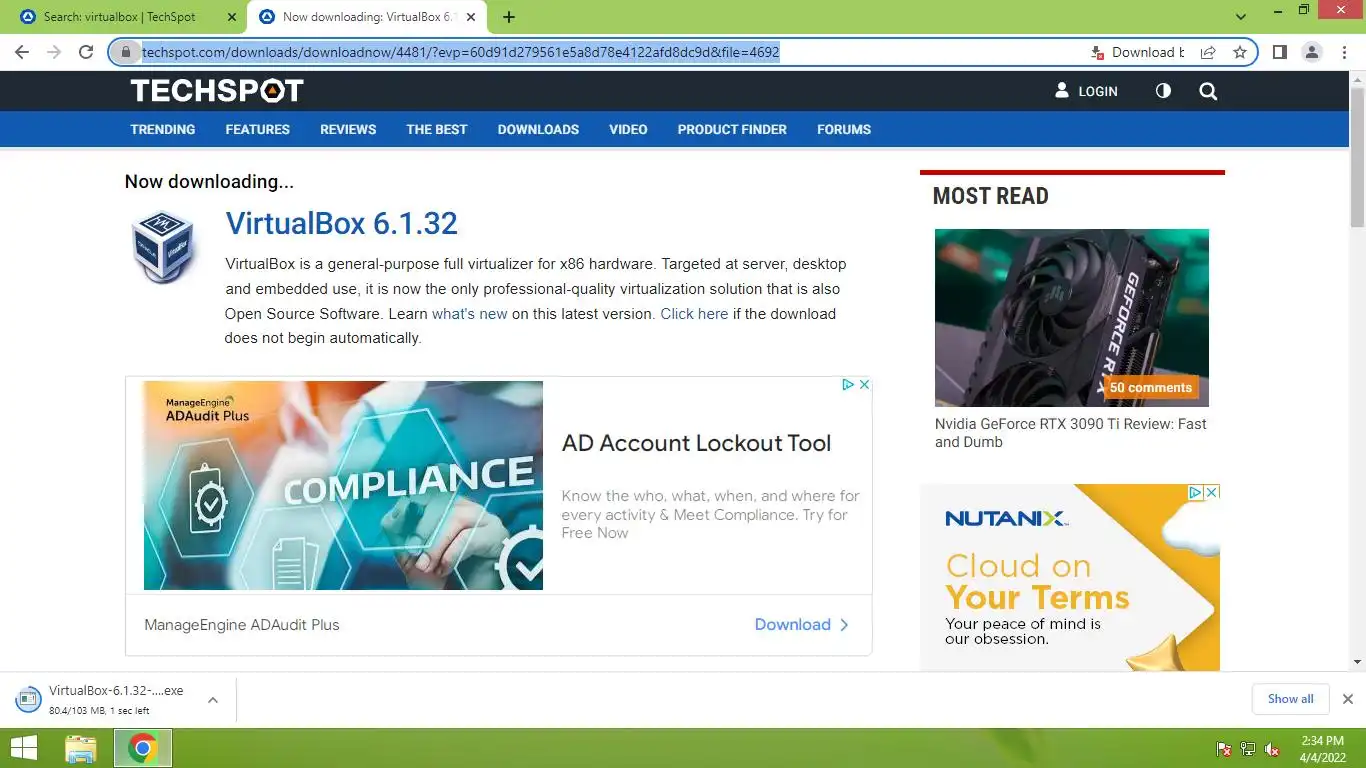Click the LOGIN user link
The width and height of the screenshot is (1366, 768).
point(1086,91)
